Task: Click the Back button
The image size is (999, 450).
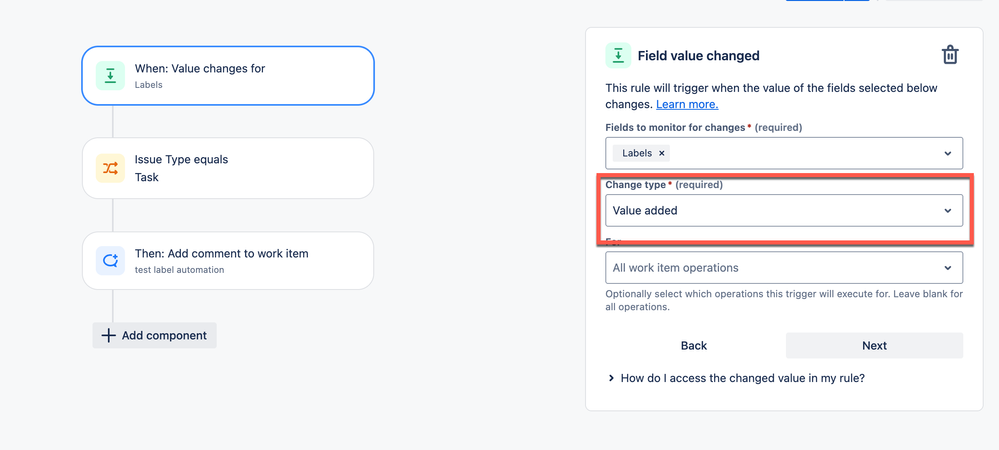Action: tap(694, 345)
